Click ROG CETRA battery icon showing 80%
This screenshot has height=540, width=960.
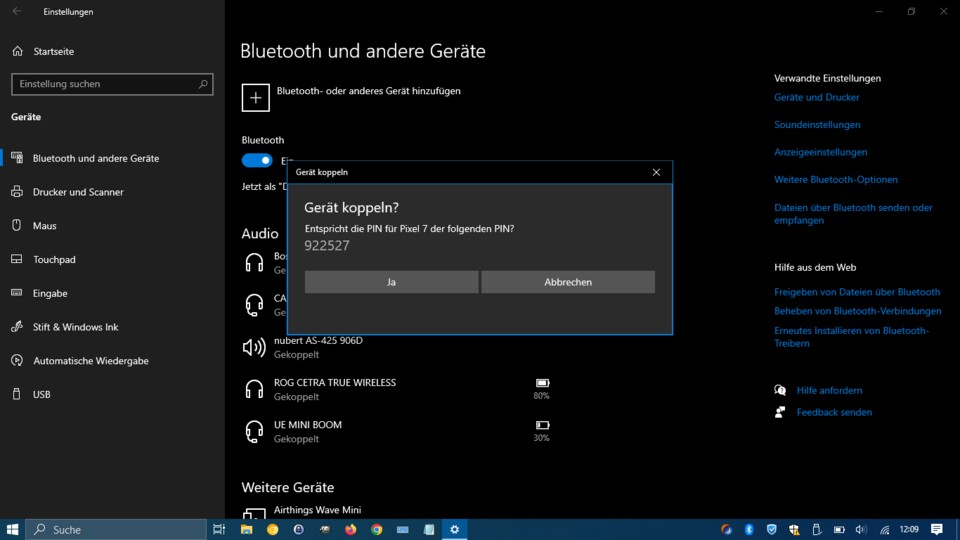[542, 383]
